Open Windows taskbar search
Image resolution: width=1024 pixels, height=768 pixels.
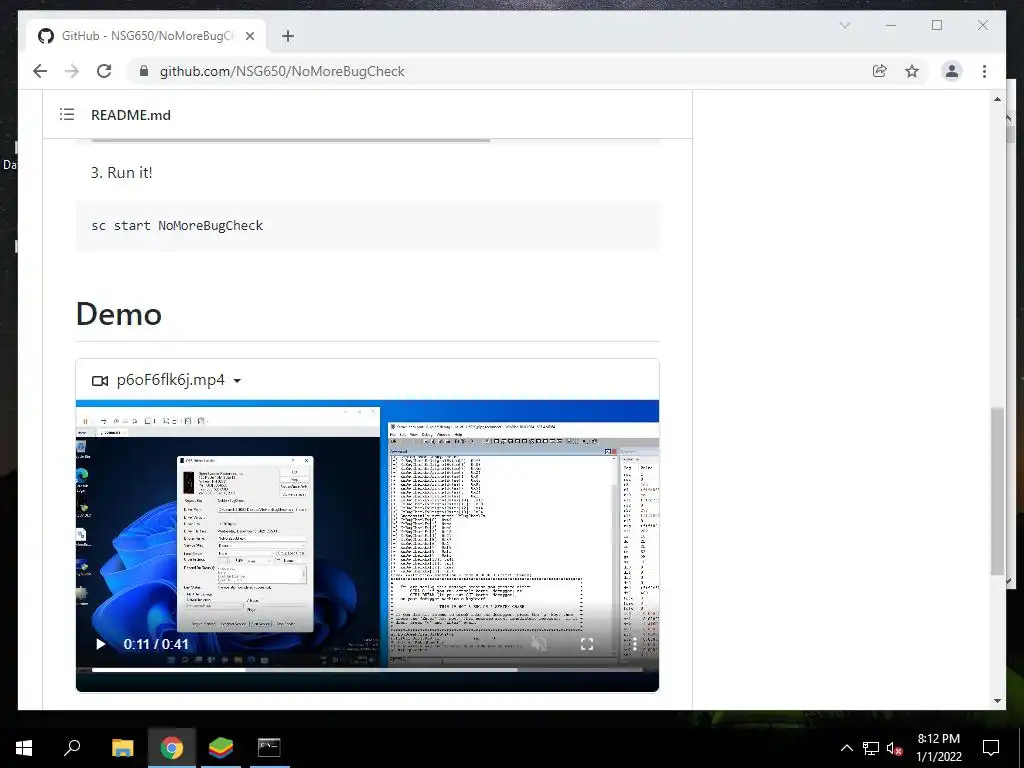(72, 747)
